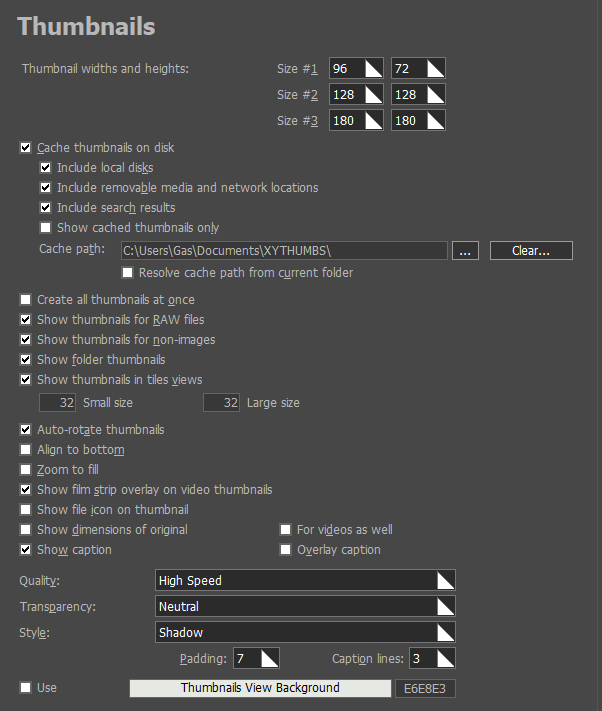Disable Cache thumbnails on disk
The image size is (602, 711).
coord(25,148)
